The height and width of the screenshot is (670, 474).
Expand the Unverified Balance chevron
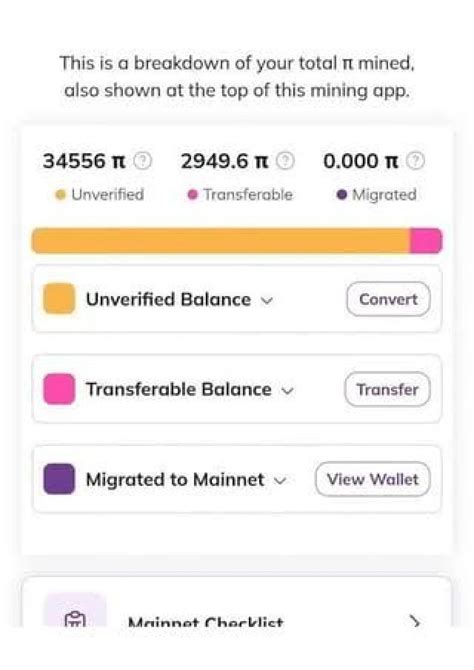pyautogui.click(x=267, y=300)
